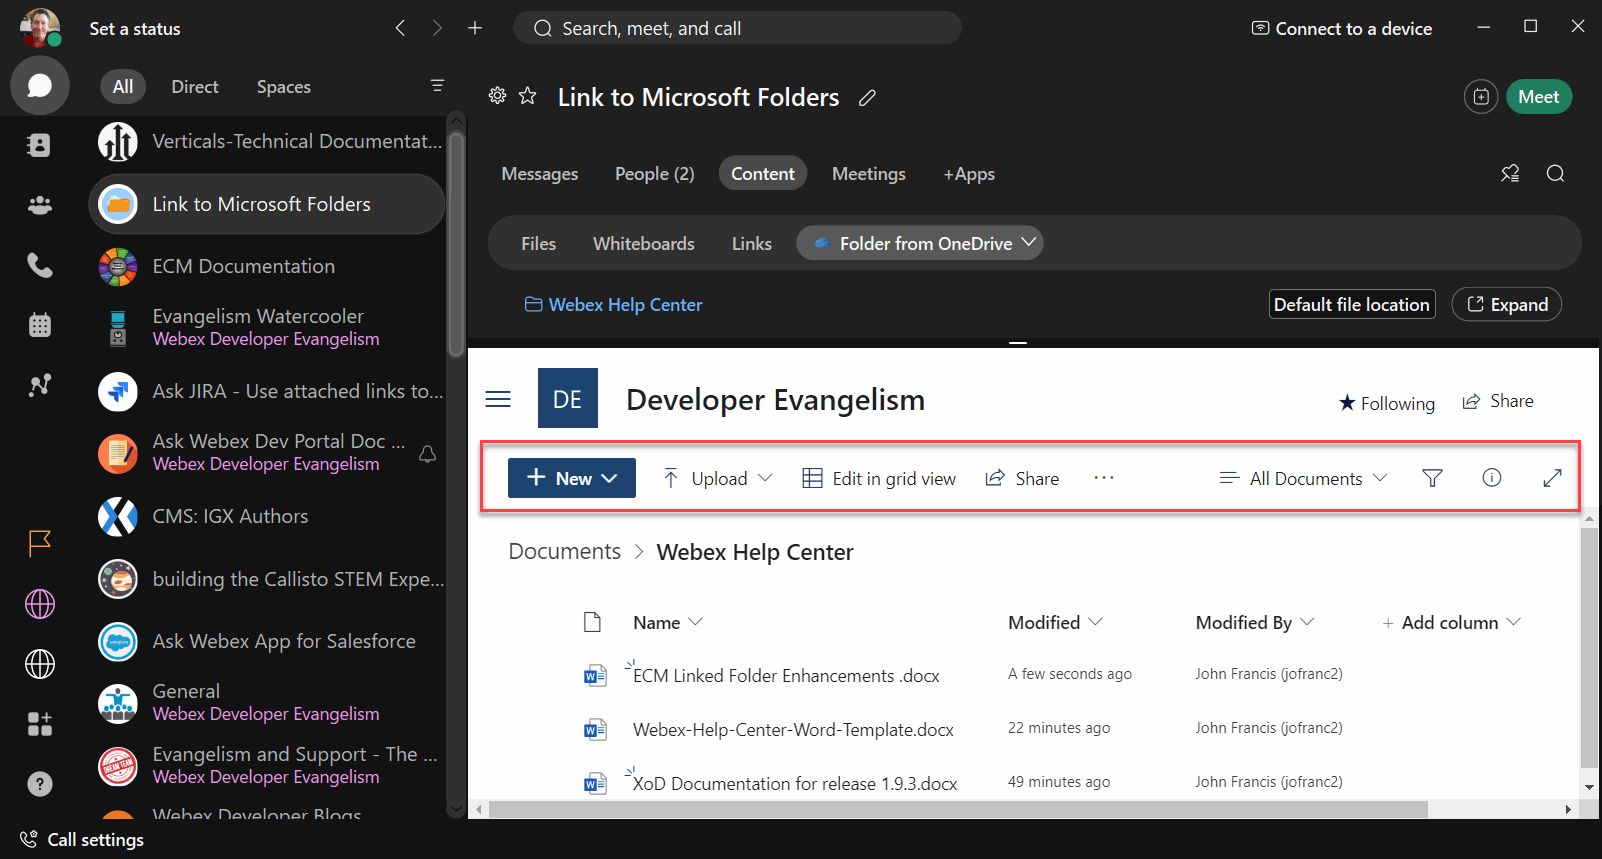
Task: Click Set a status
Action: coord(135,28)
